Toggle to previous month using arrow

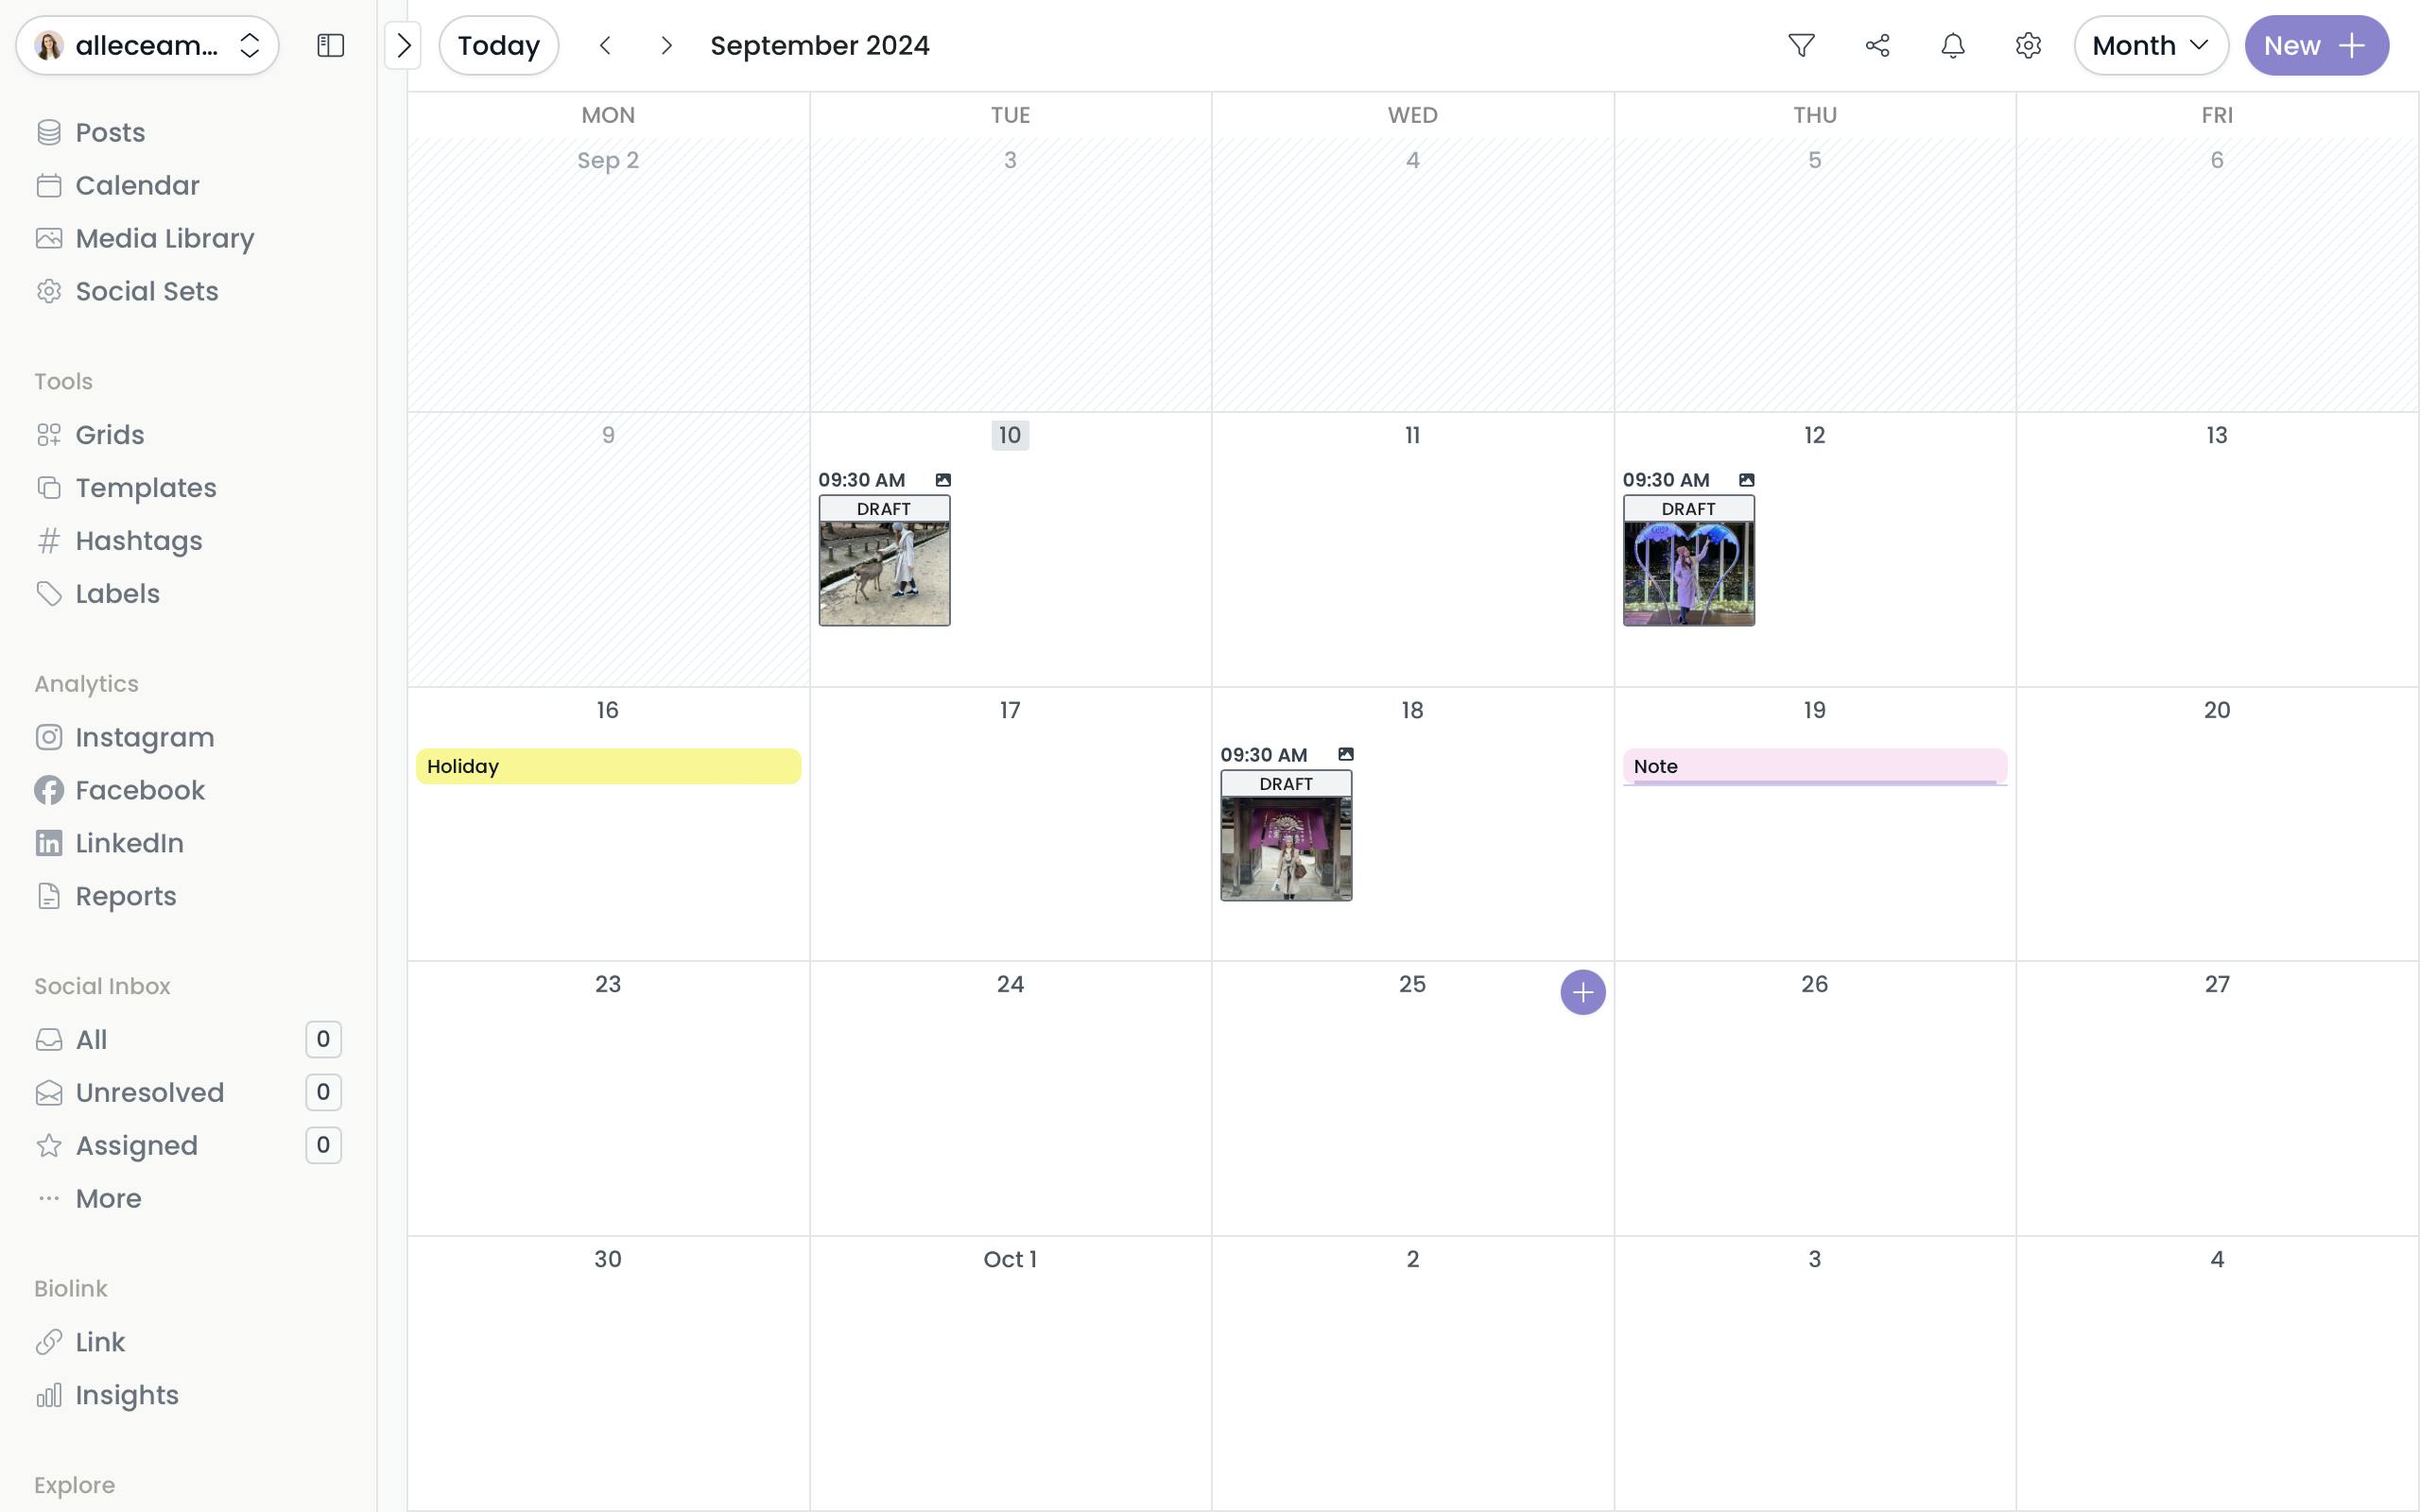[x=606, y=43]
